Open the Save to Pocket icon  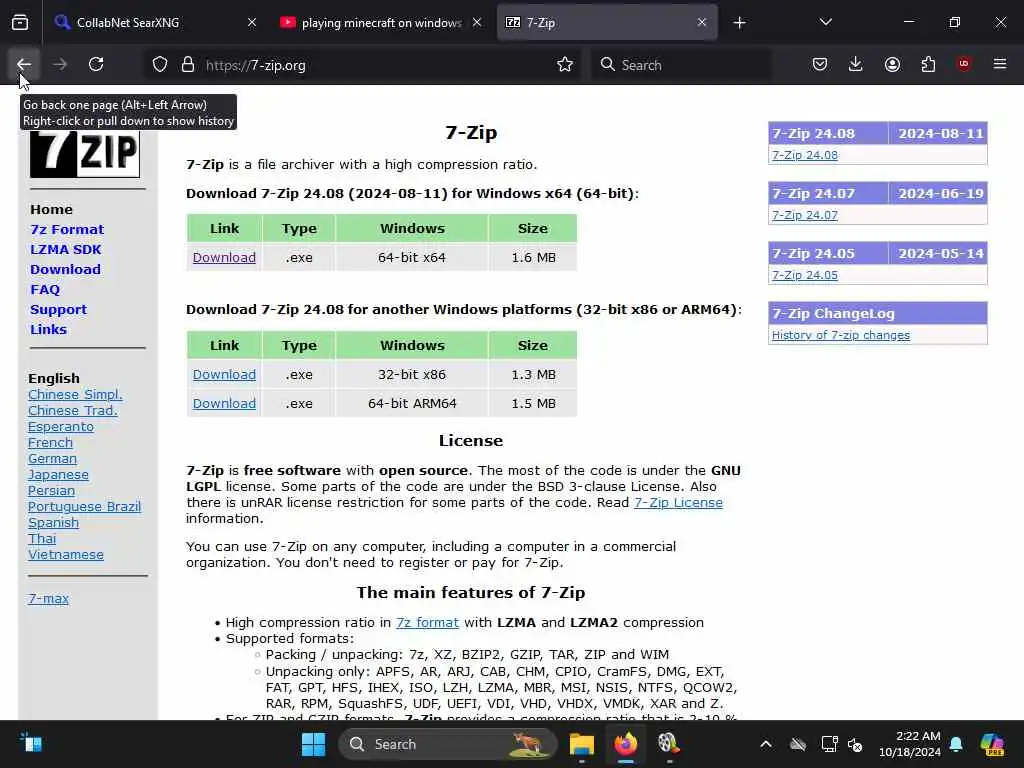(x=820, y=65)
